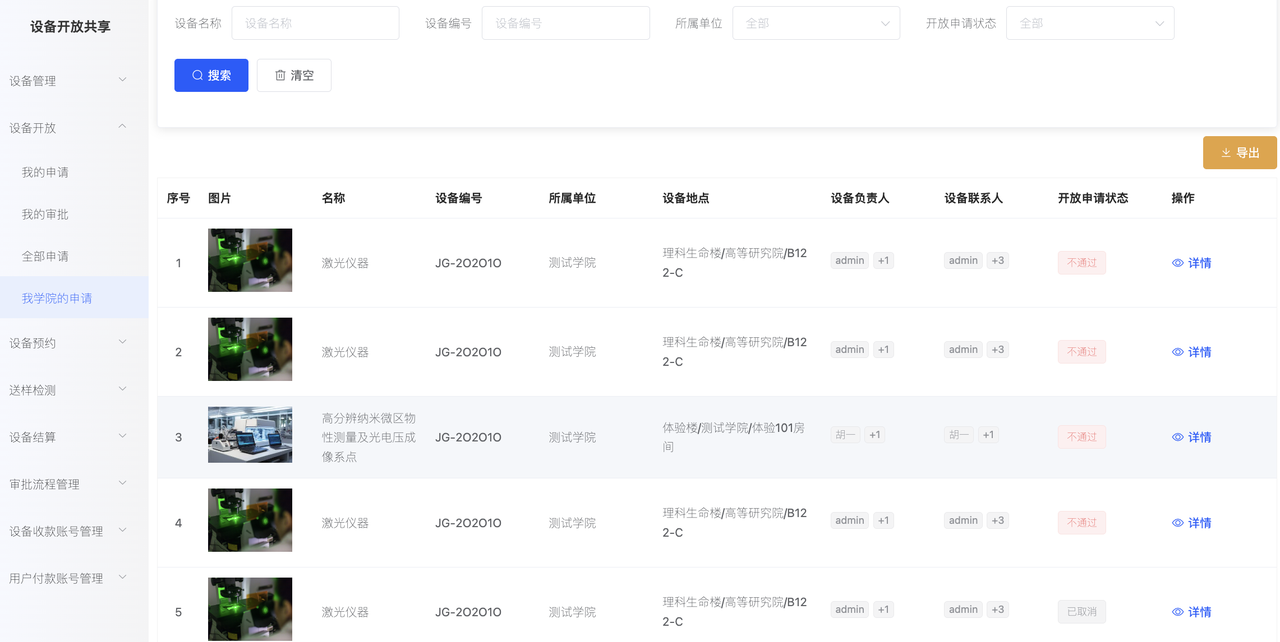Image resolution: width=1280 pixels, height=642 pixels.
Task: Click 激光仪器 name in row 1
Action: (x=345, y=263)
